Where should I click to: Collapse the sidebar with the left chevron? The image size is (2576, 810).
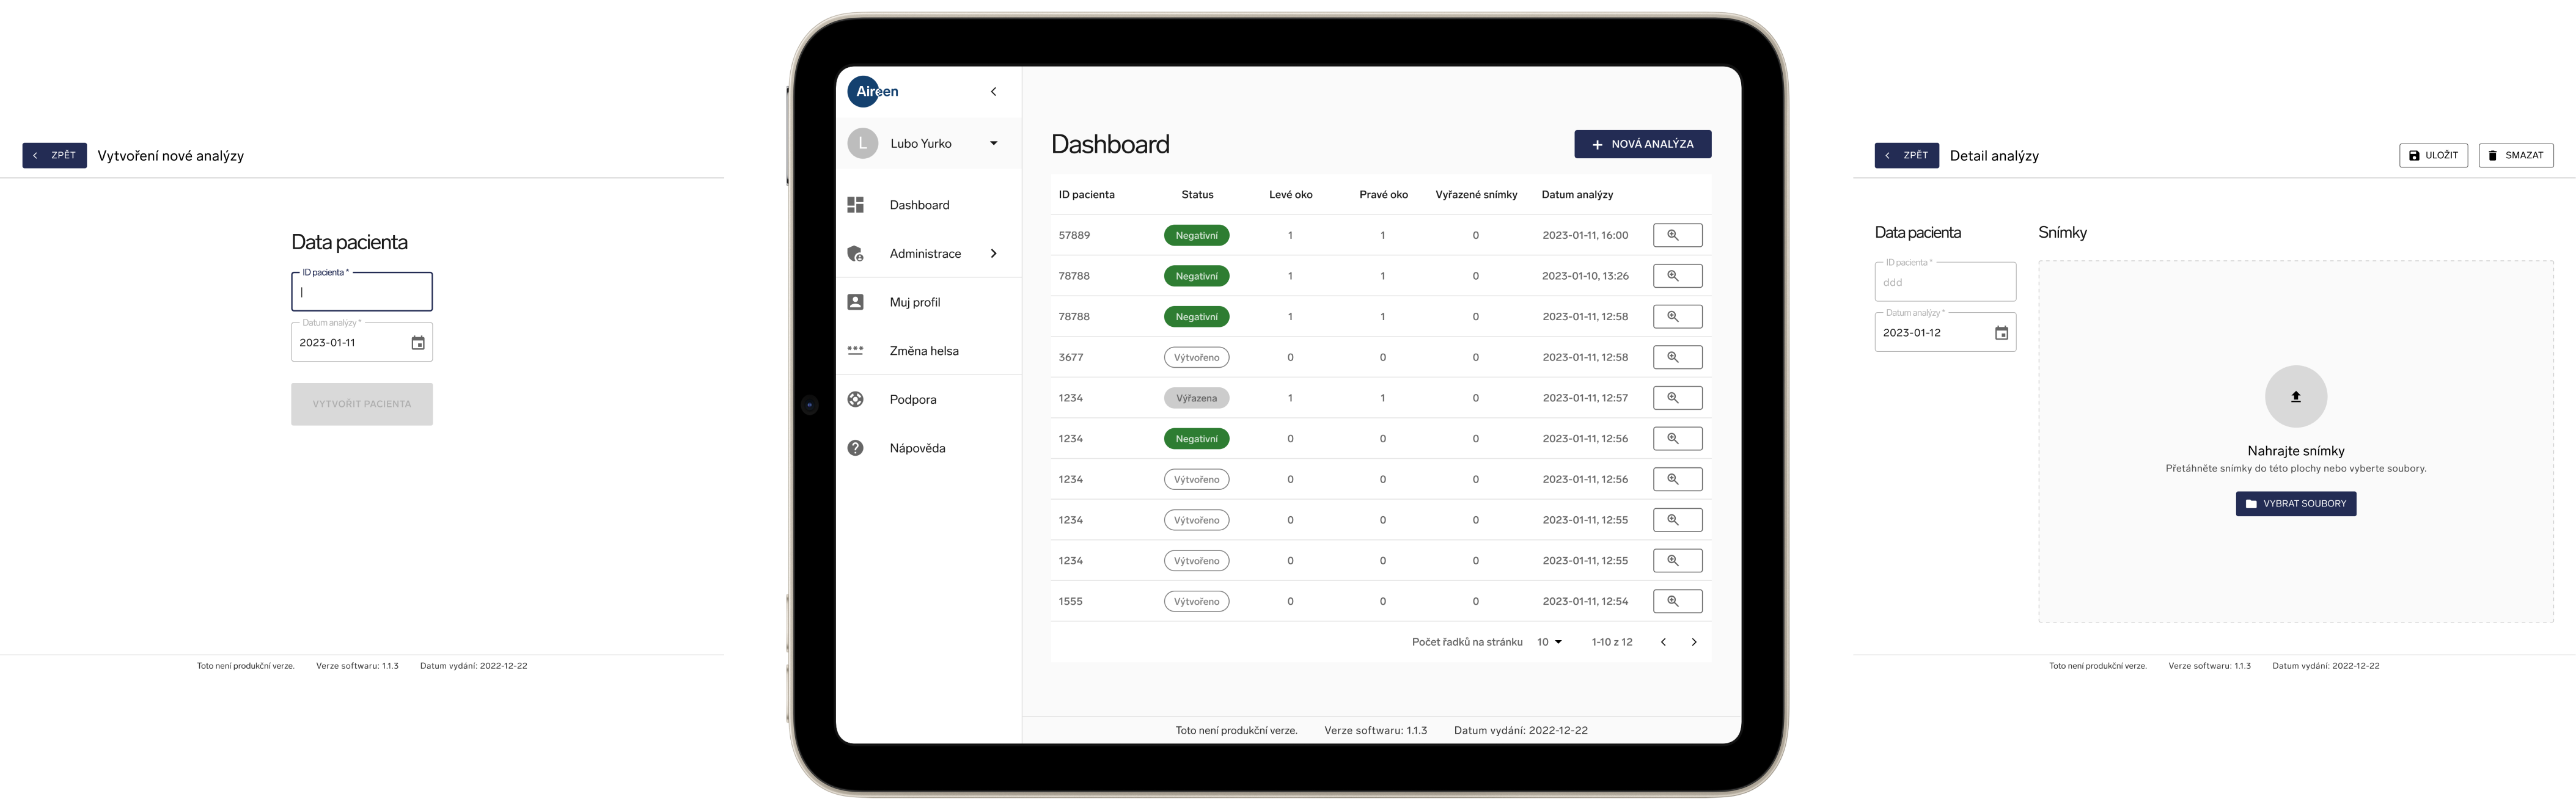(993, 92)
